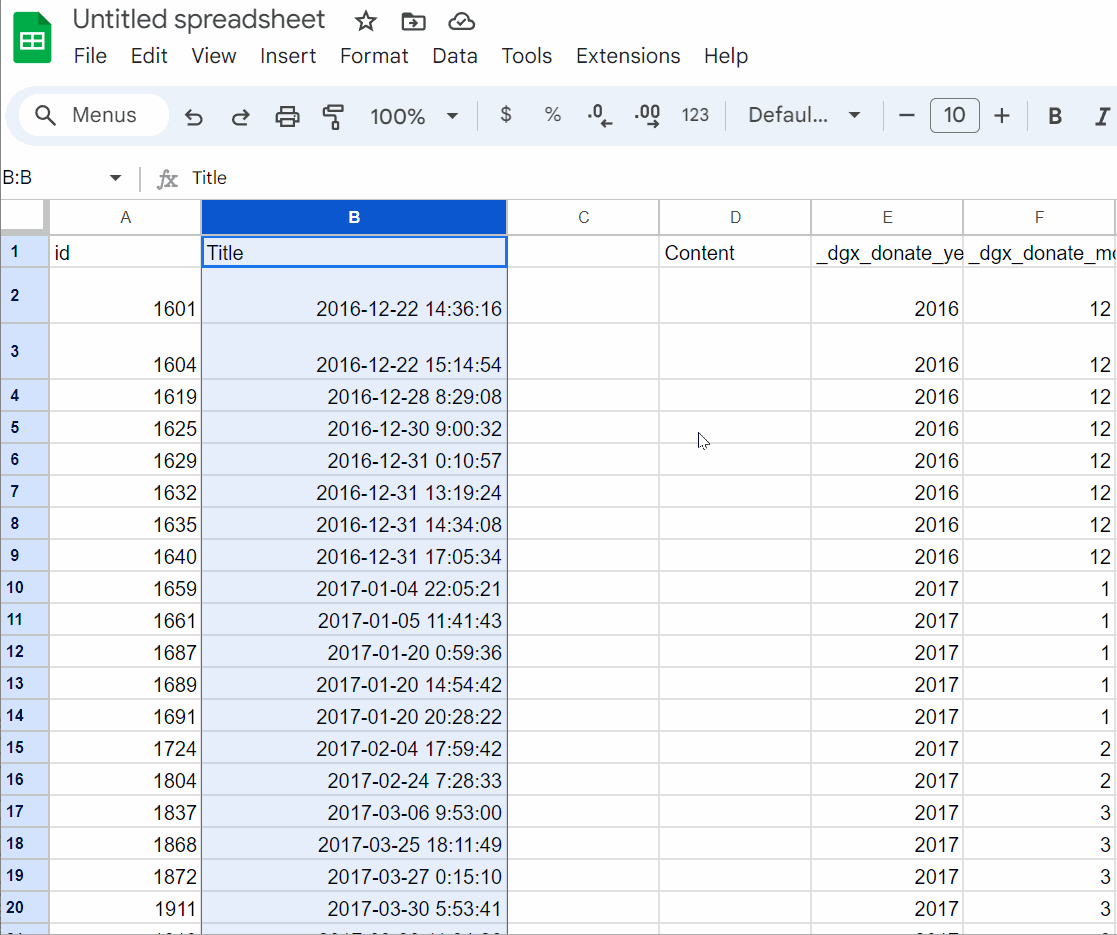Select column E header
Image resolution: width=1117 pixels, height=935 pixels.
point(887,217)
